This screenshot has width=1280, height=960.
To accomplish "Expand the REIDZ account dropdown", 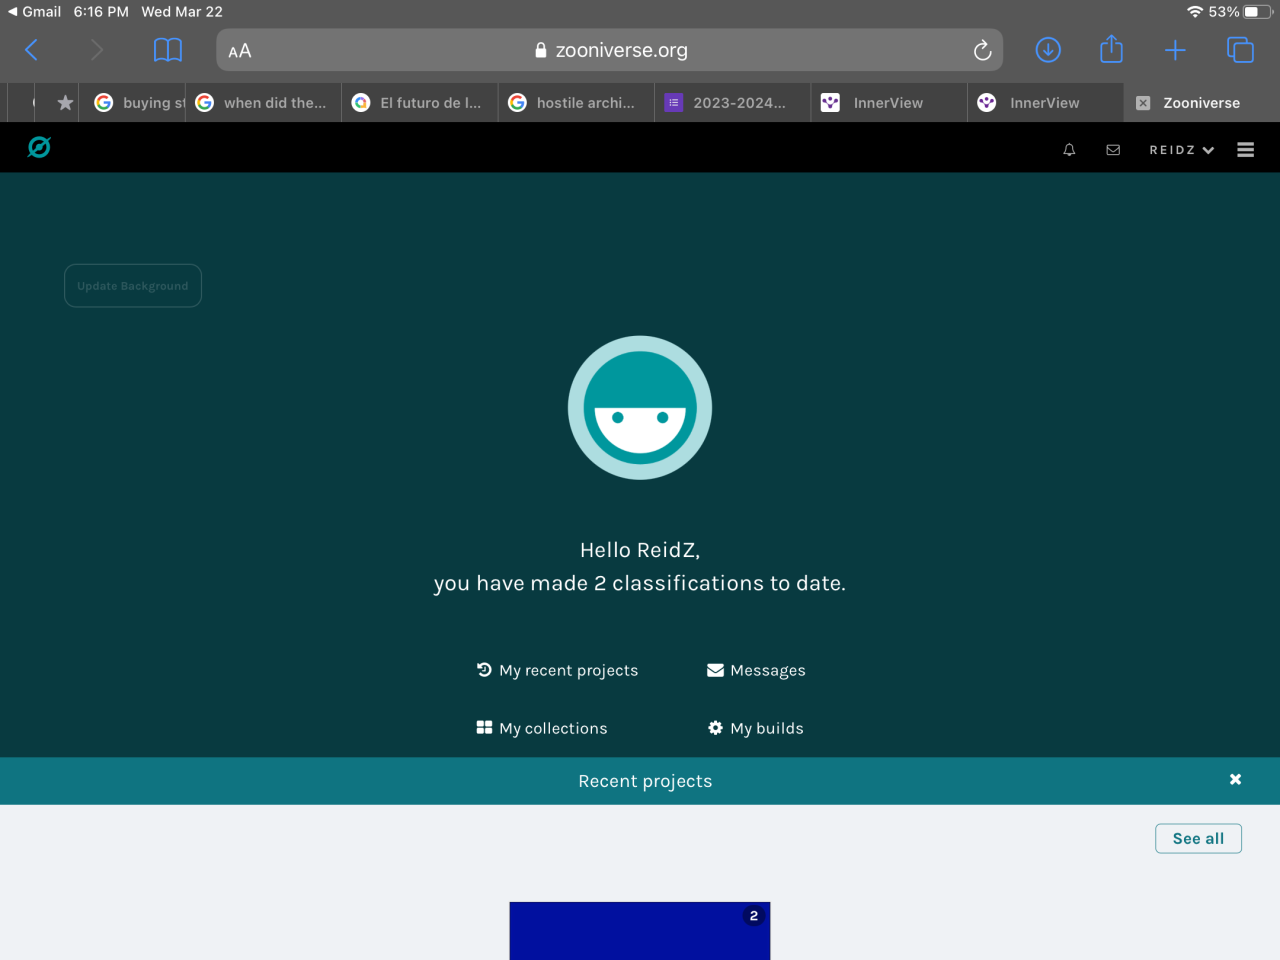I will 1182,150.
